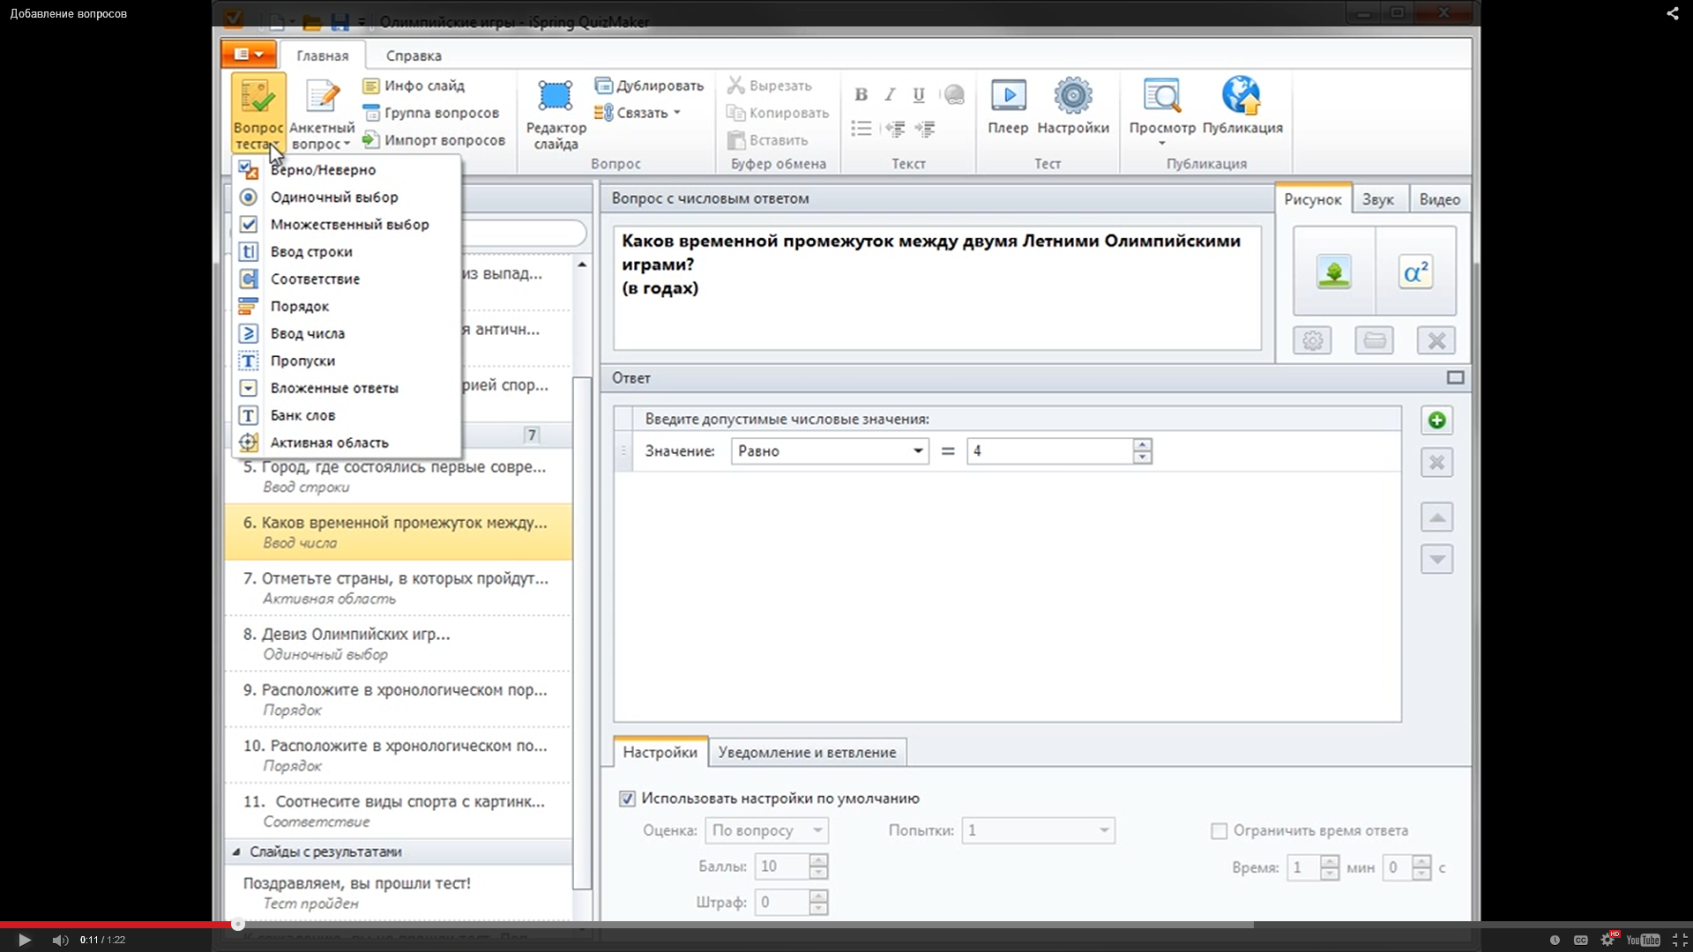
Task: Click the Вырезать cut button
Action: [770, 86]
